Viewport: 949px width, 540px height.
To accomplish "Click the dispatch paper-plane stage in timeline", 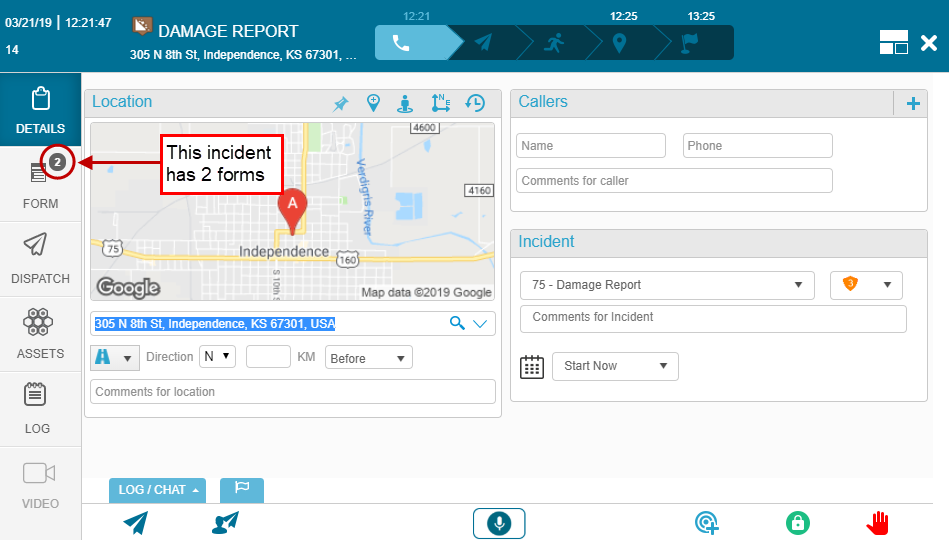I will [x=484, y=42].
